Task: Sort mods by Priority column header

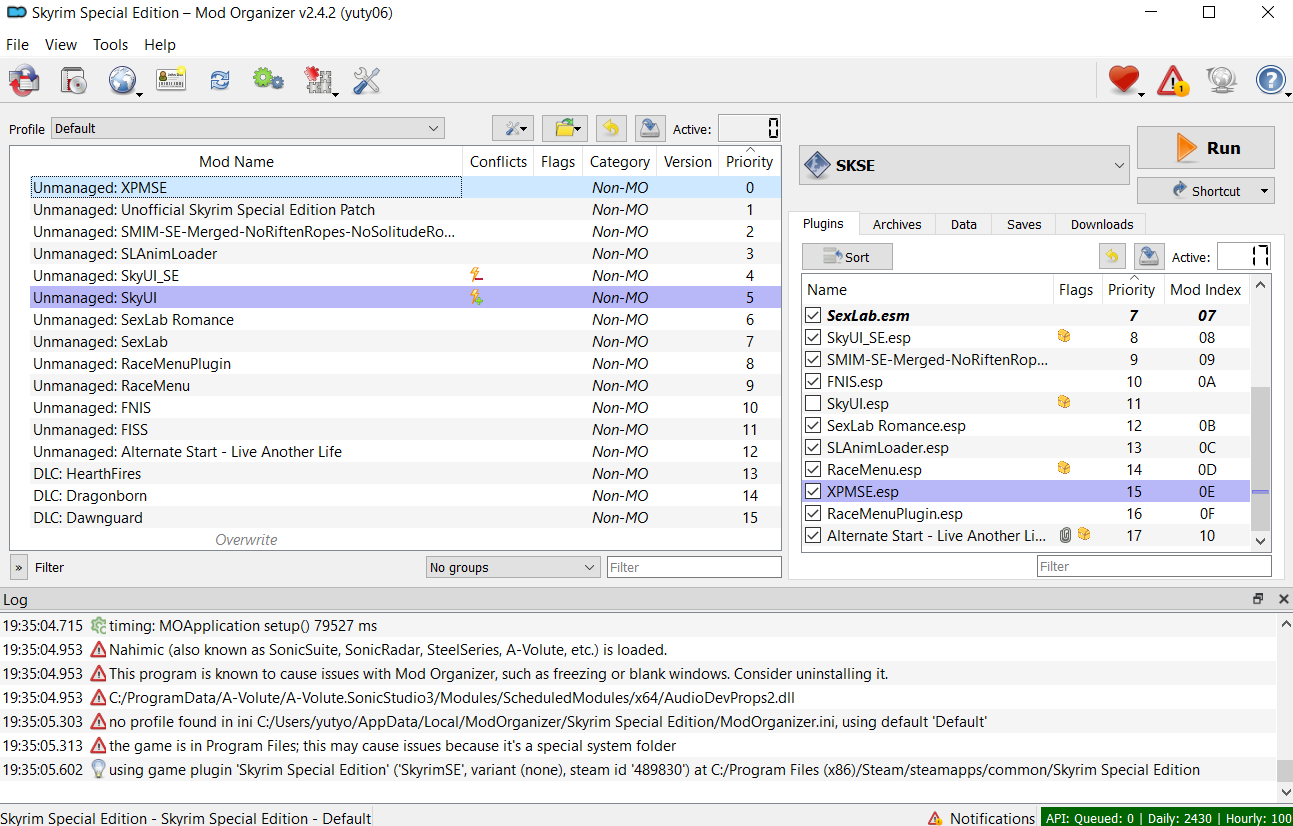Action: point(750,161)
